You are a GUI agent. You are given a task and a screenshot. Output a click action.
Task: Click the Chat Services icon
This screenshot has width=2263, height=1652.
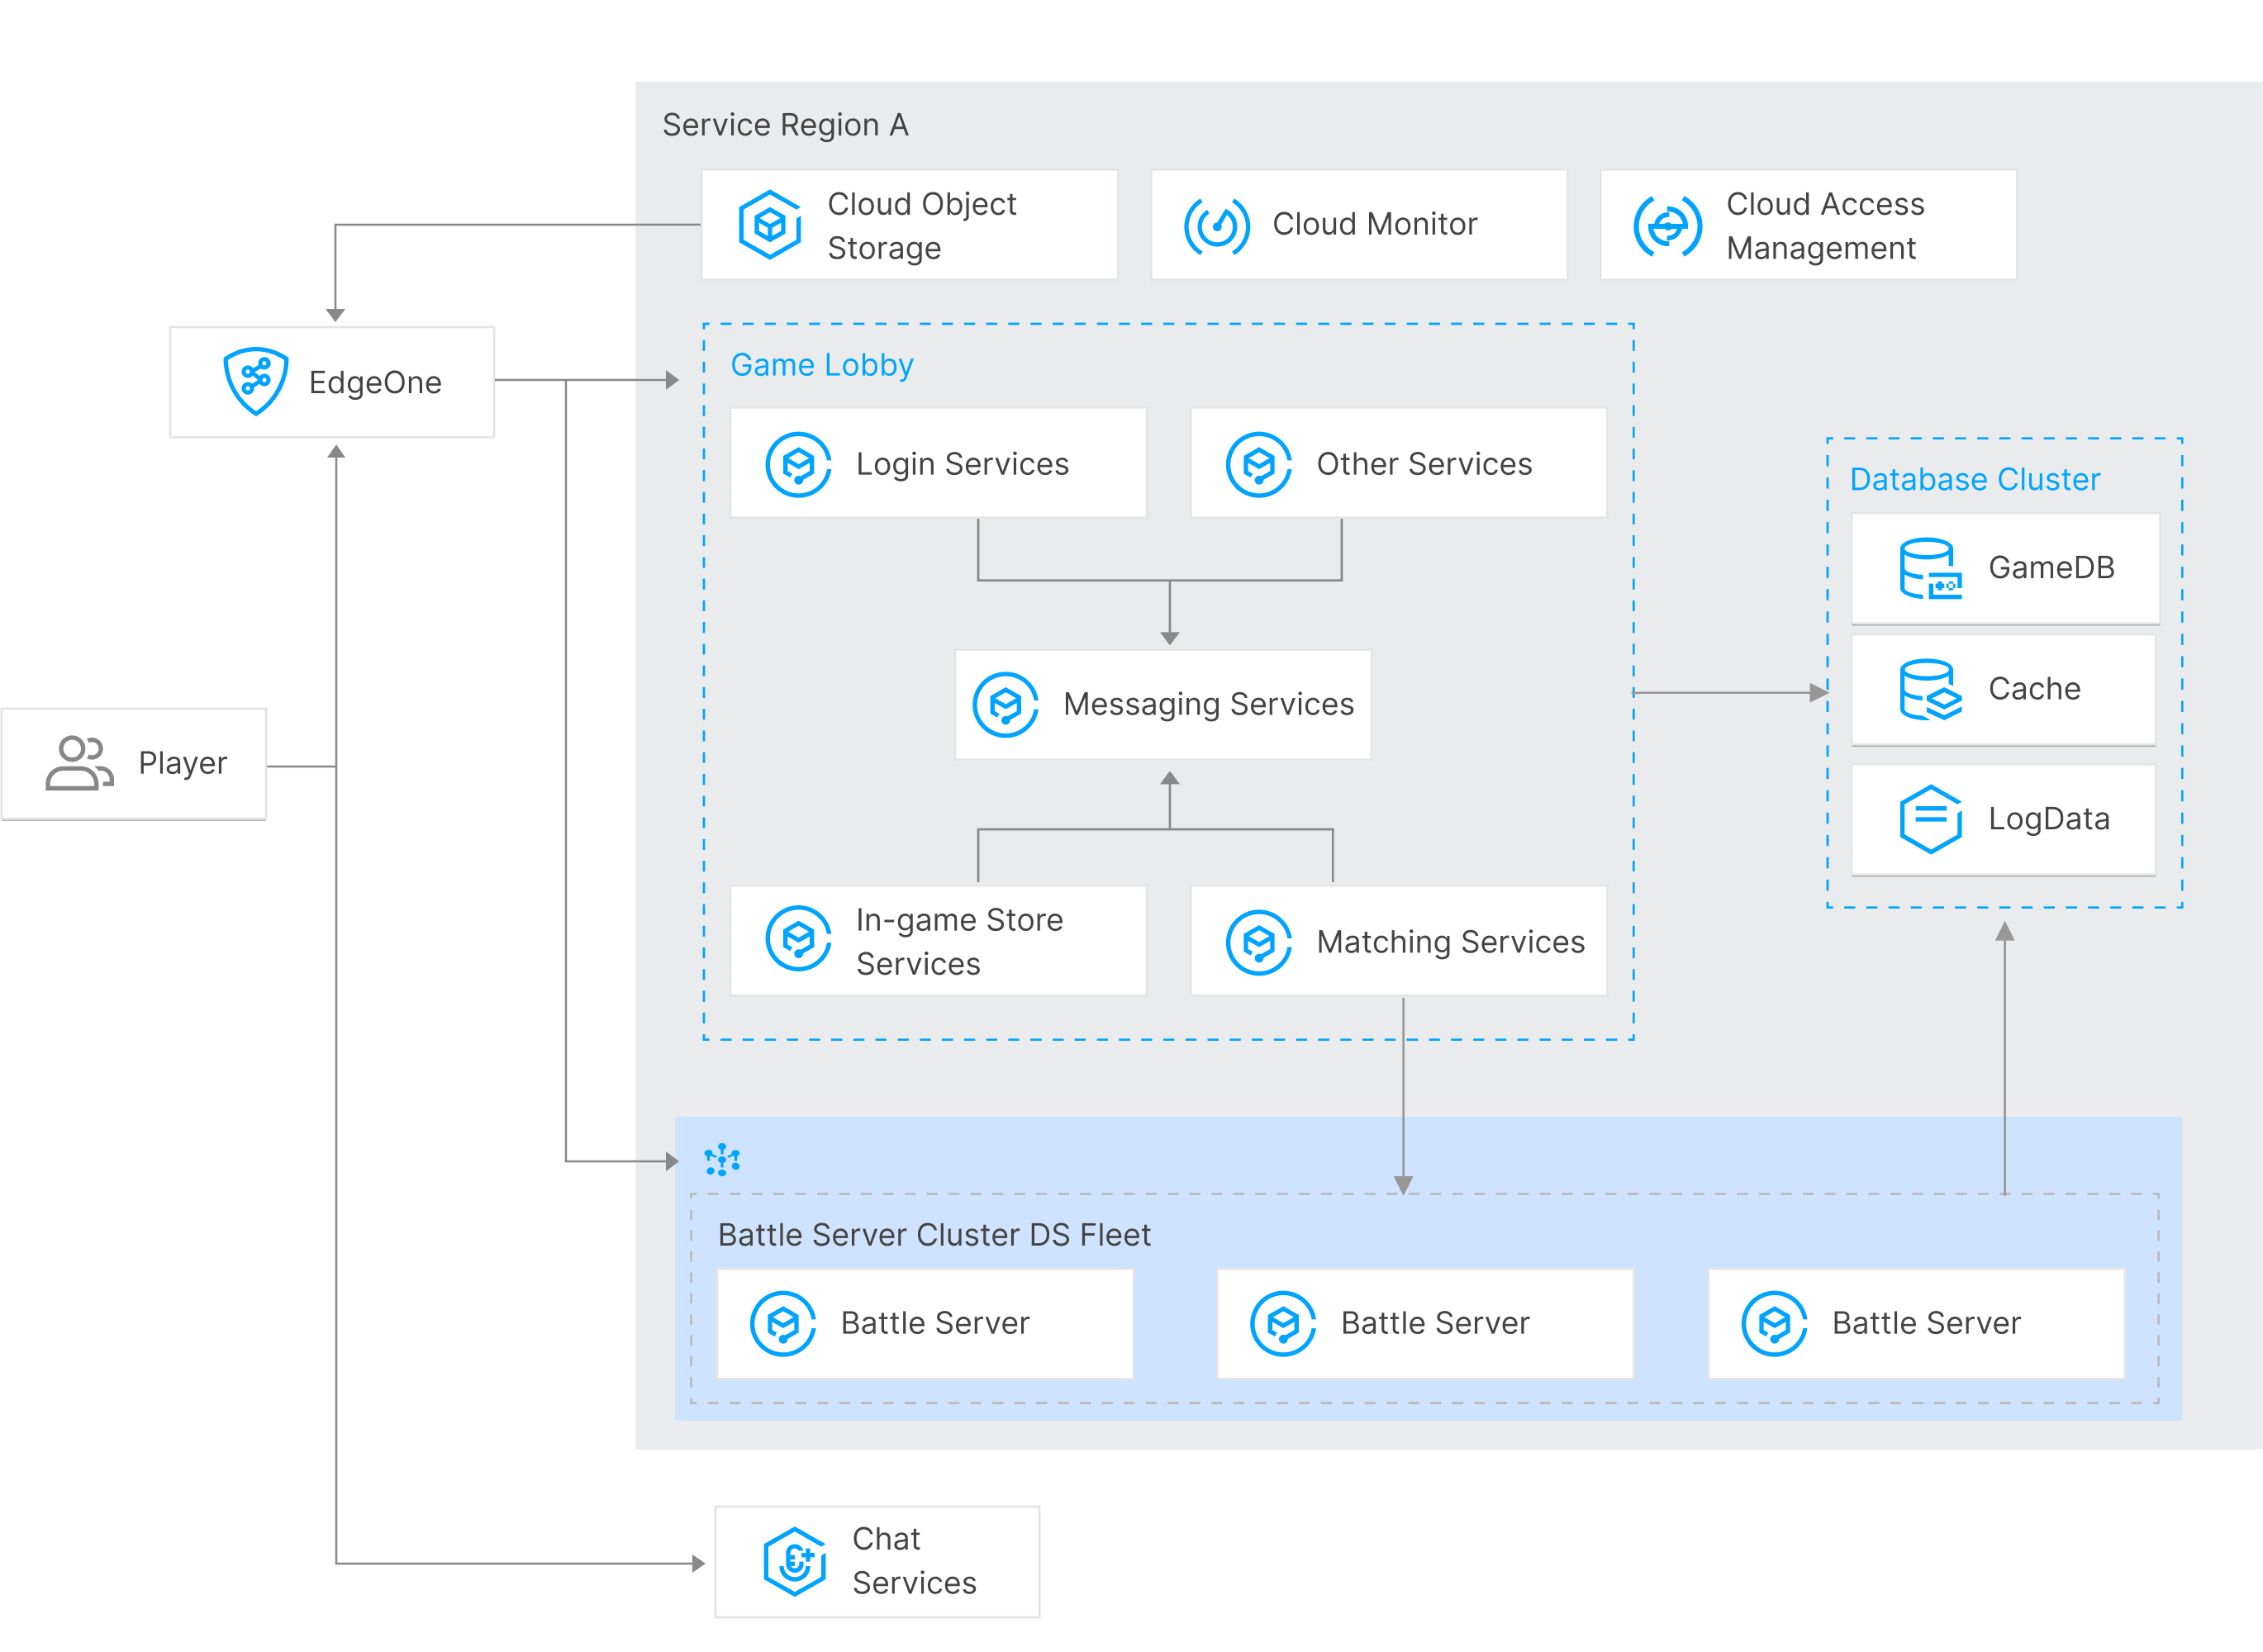pyautogui.click(x=793, y=1560)
